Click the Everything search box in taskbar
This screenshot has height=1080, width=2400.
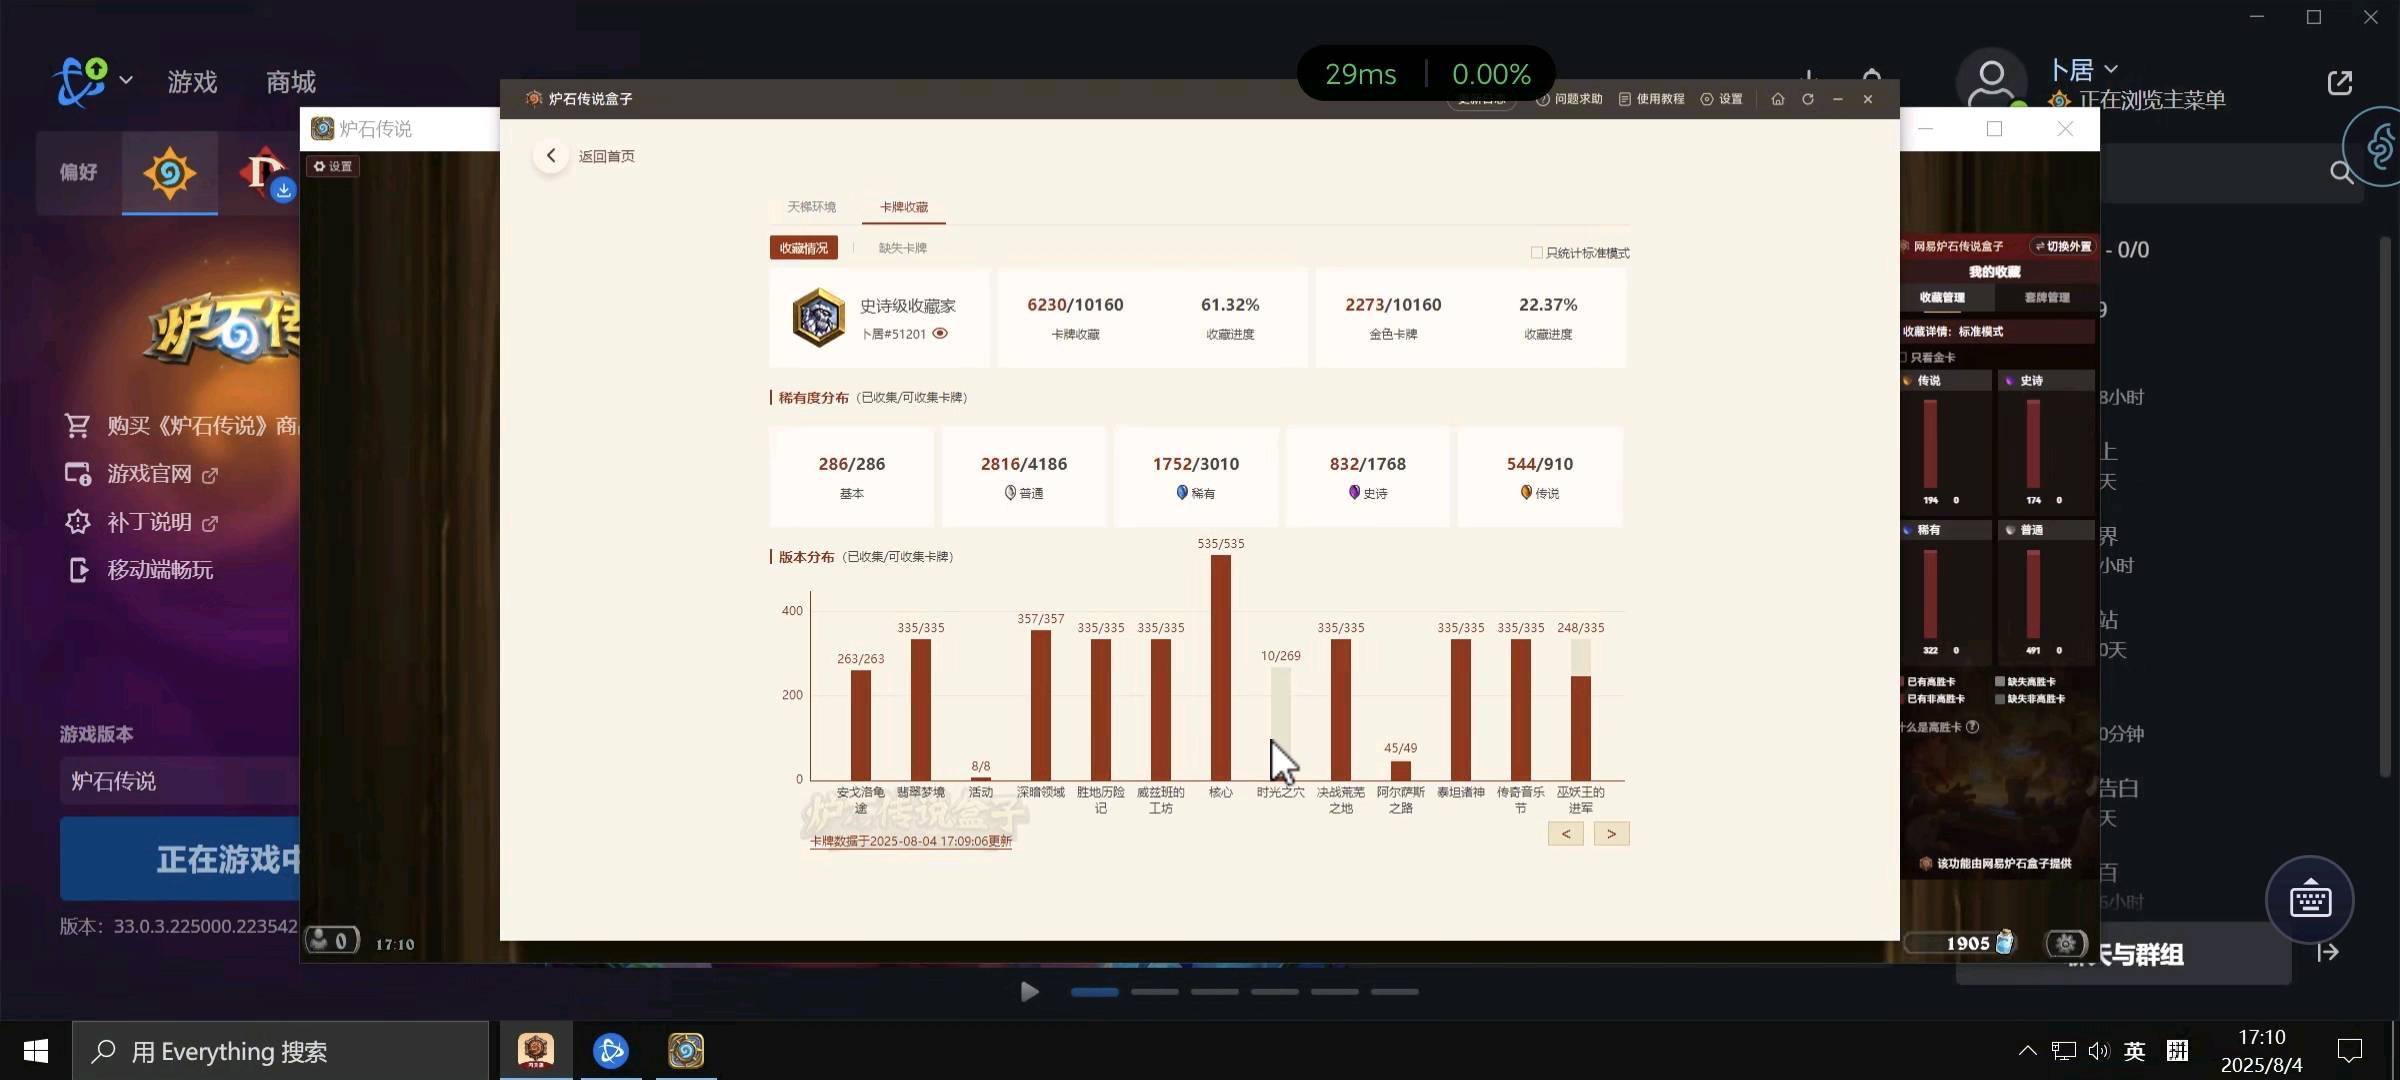pos(280,1051)
